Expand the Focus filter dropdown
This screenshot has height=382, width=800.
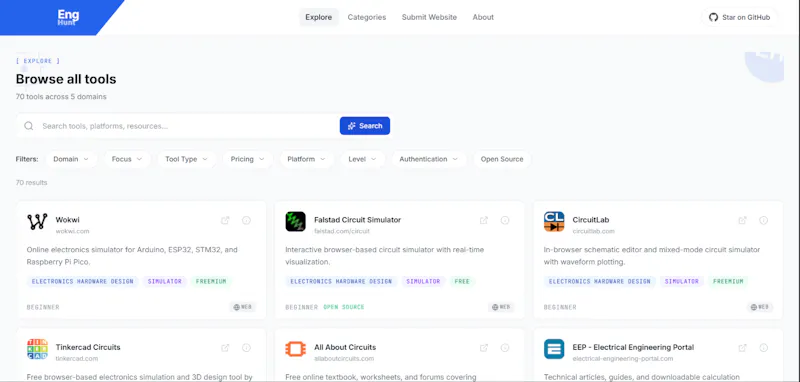(128, 159)
